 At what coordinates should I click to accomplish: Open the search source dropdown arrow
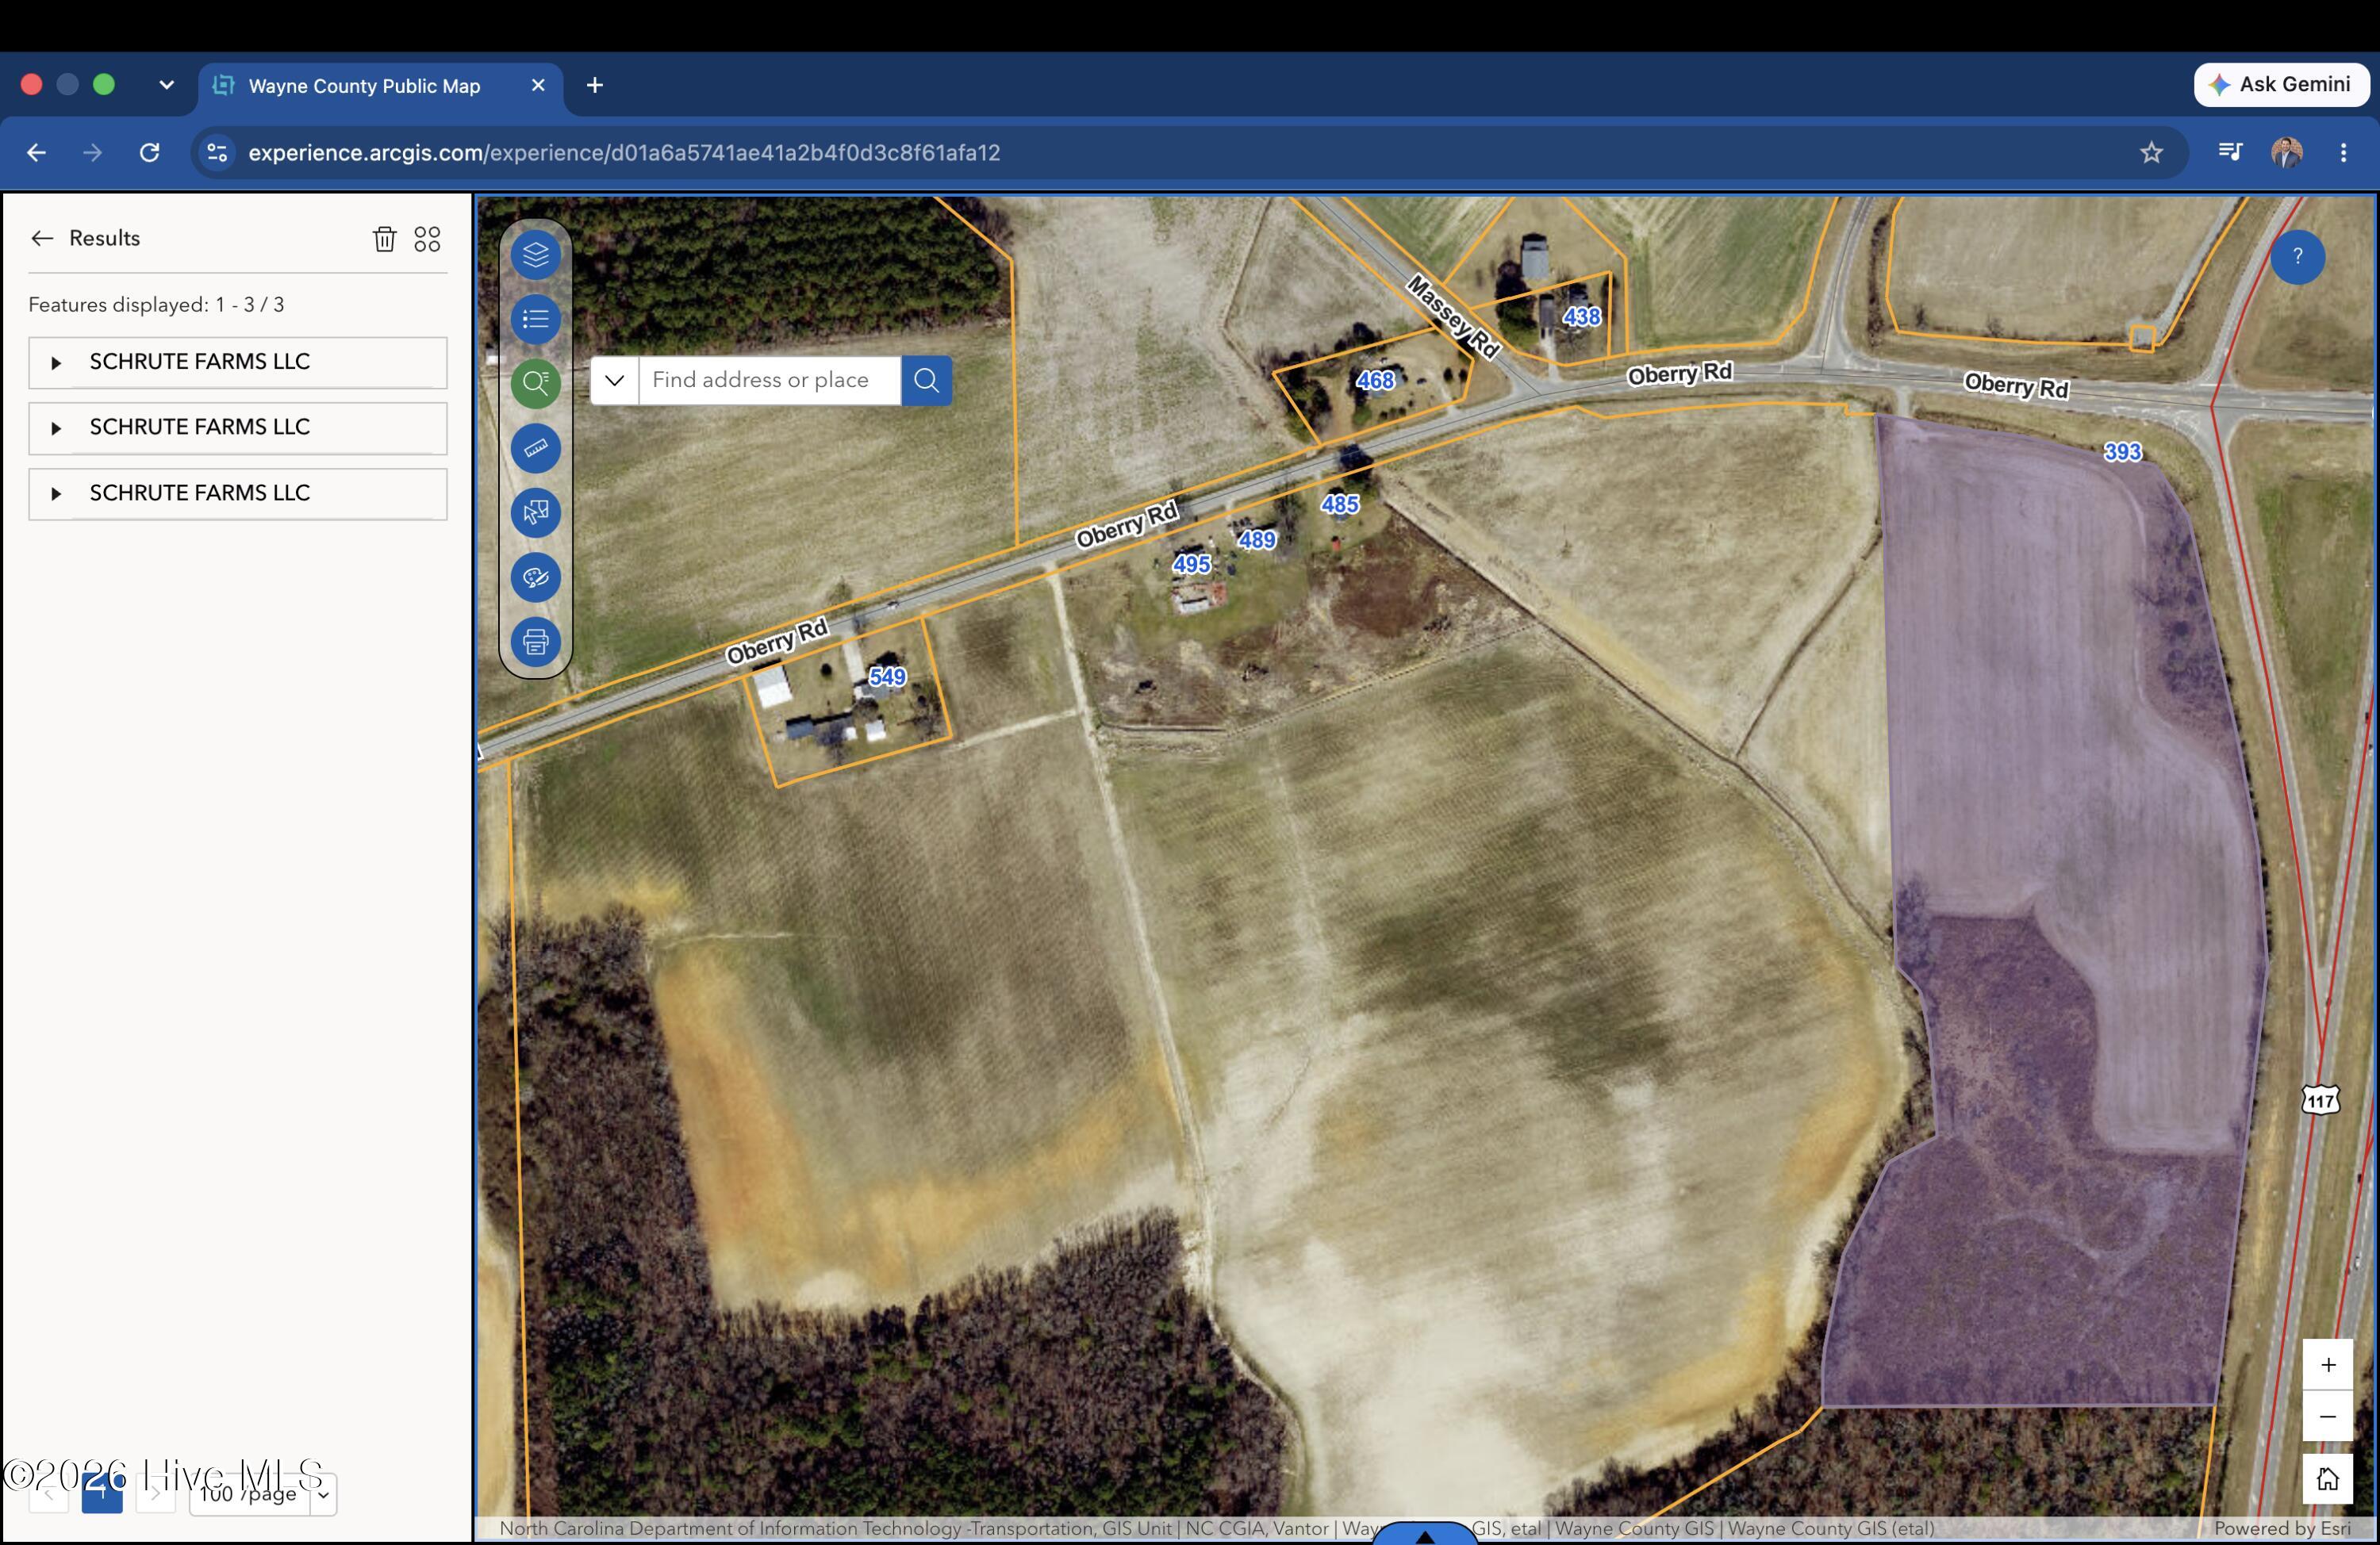pyautogui.click(x=614, y=380)
